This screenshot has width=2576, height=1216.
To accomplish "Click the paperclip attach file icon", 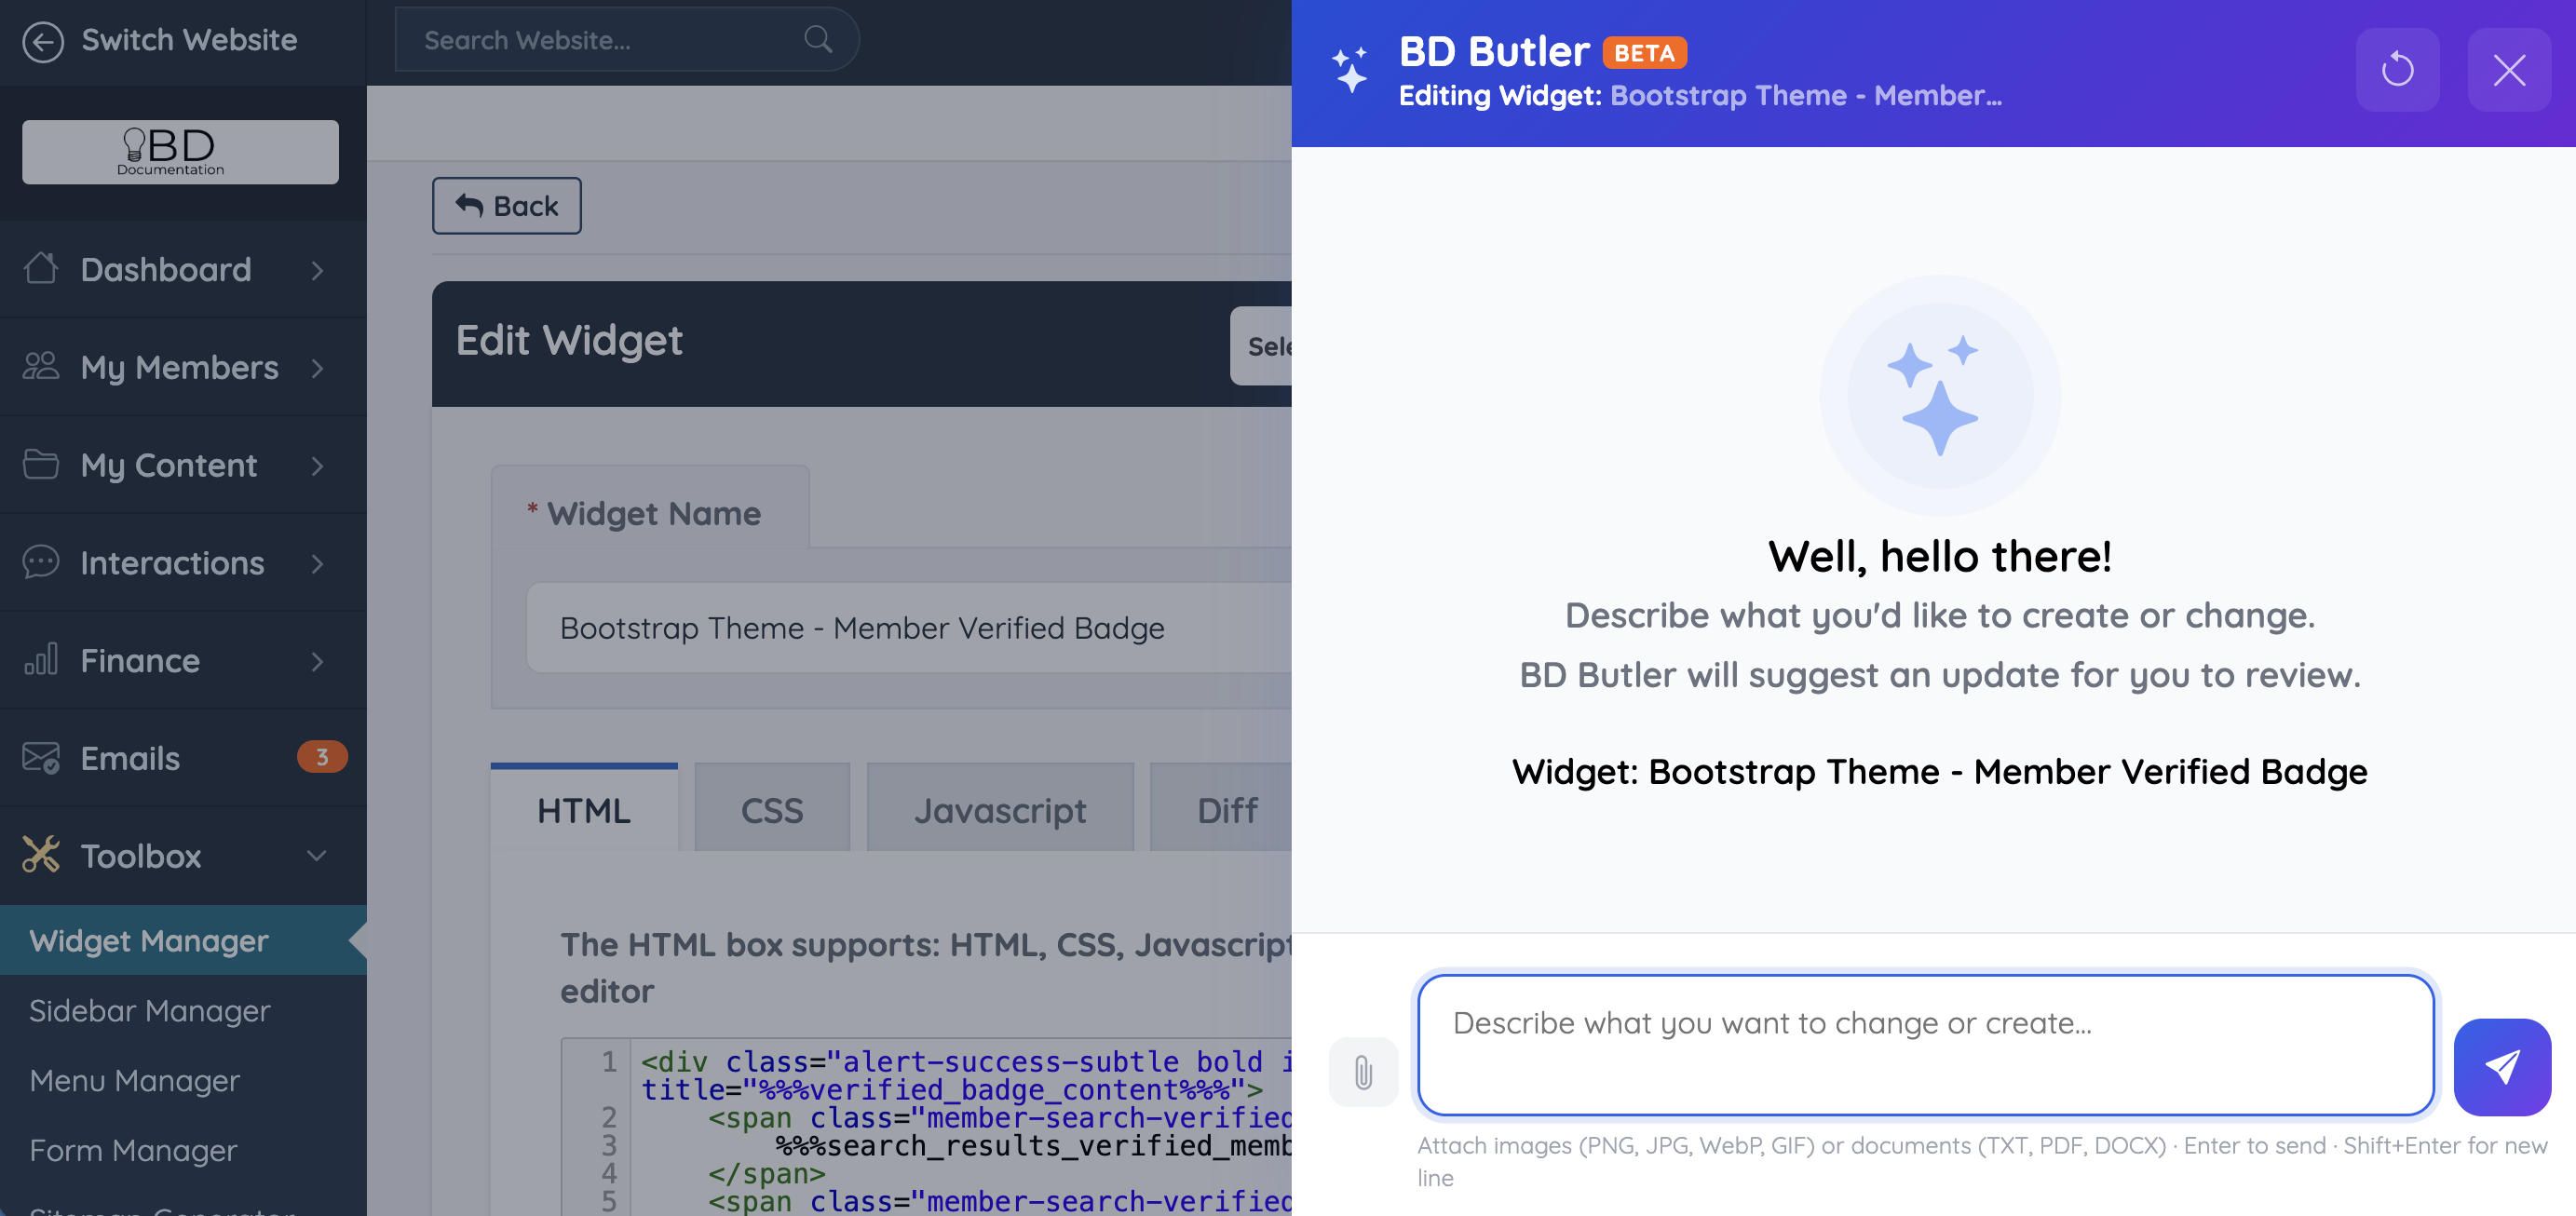I will tap(1363, 1071).
